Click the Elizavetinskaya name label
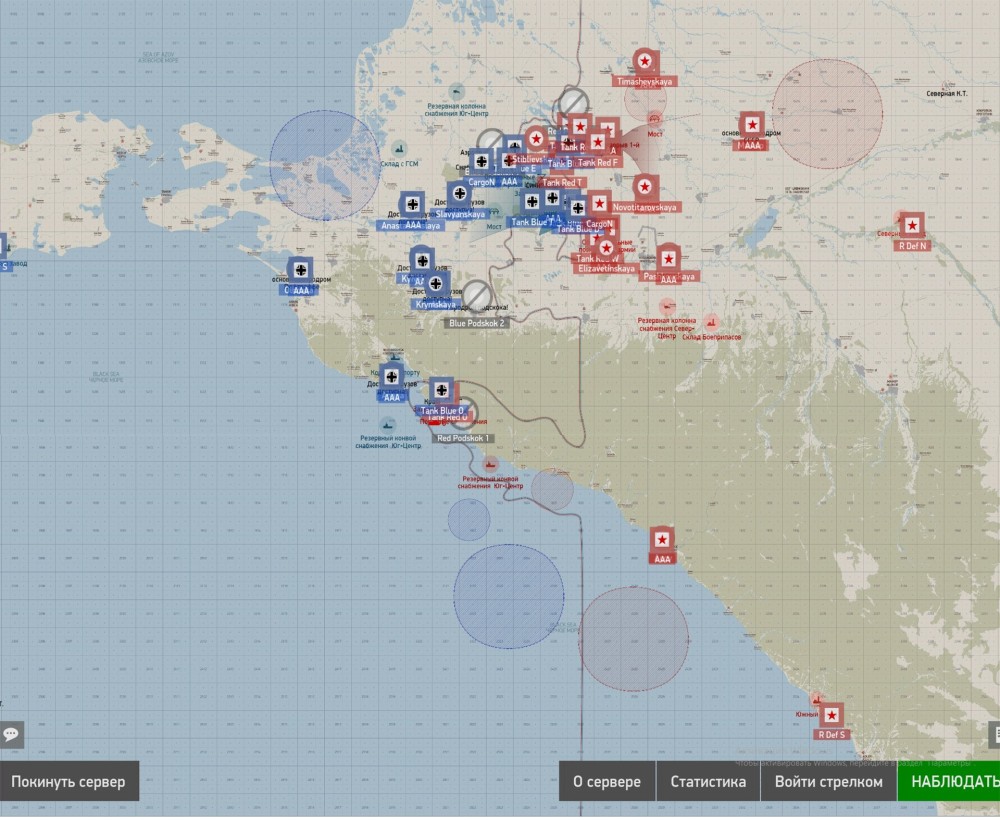The image size is (1000, 820). click(606, 269)
